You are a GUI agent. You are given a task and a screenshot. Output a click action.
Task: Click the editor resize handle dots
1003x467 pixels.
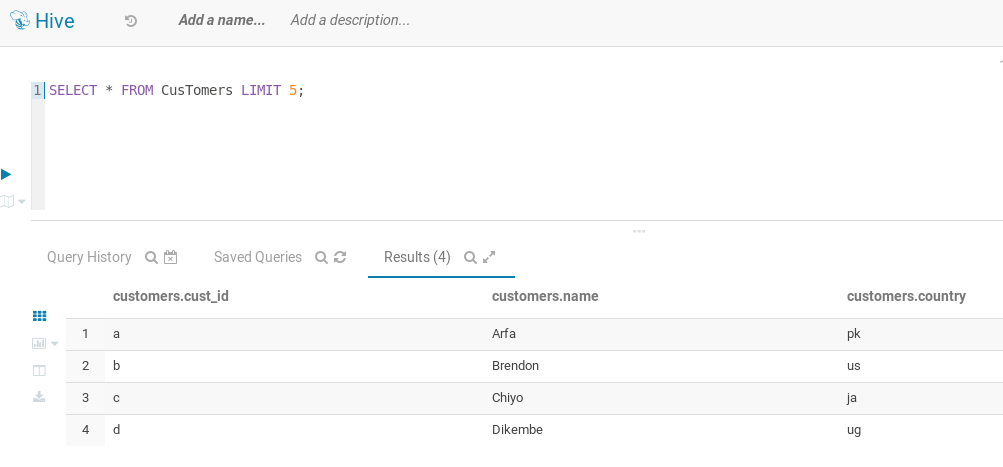(638, 231)
